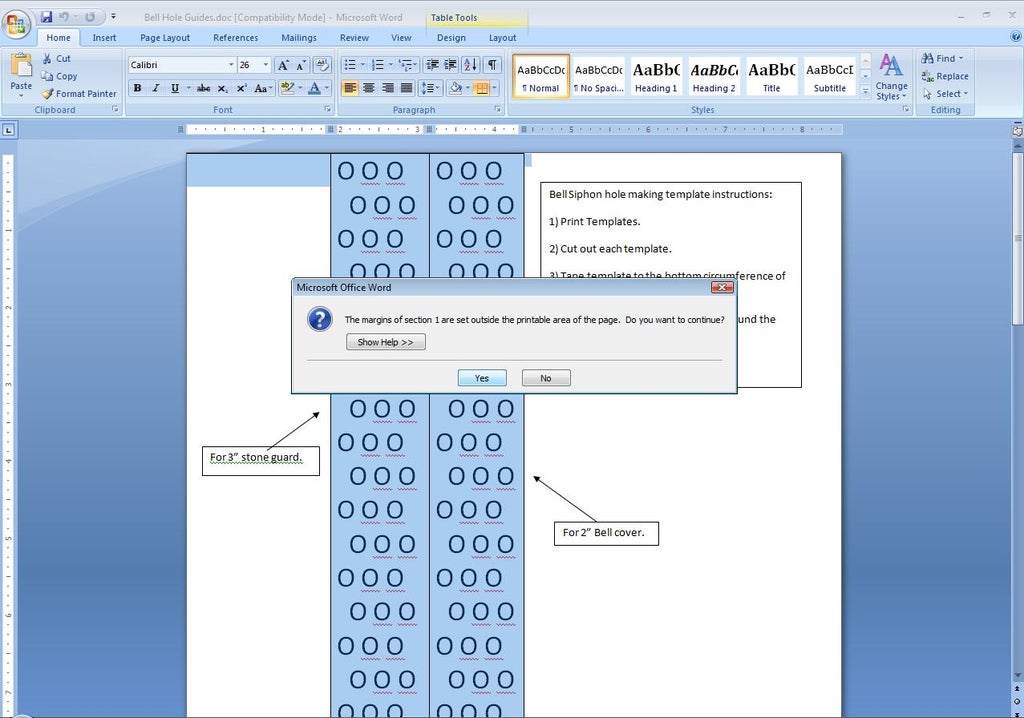Apply the No Spacing style

(599, 76)
